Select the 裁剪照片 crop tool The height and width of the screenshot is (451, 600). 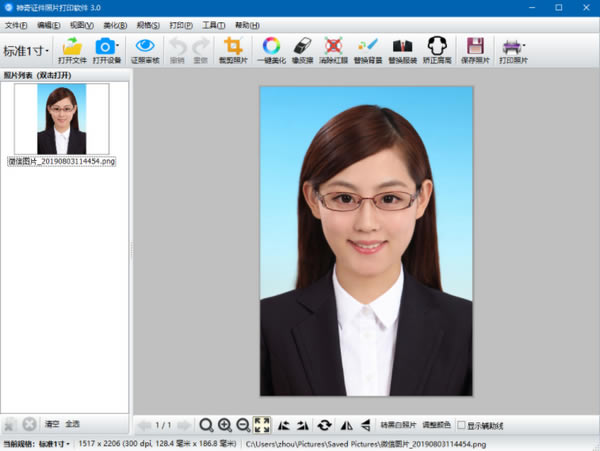233,46
